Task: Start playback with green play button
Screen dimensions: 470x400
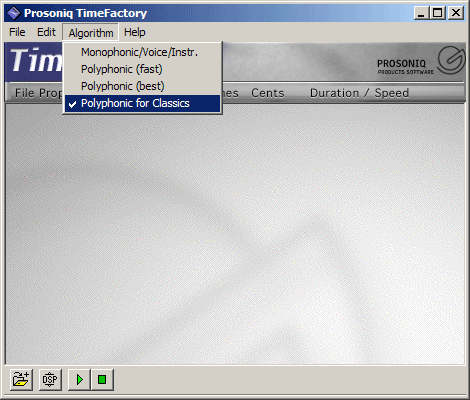Action: click(x=79, y=380)
